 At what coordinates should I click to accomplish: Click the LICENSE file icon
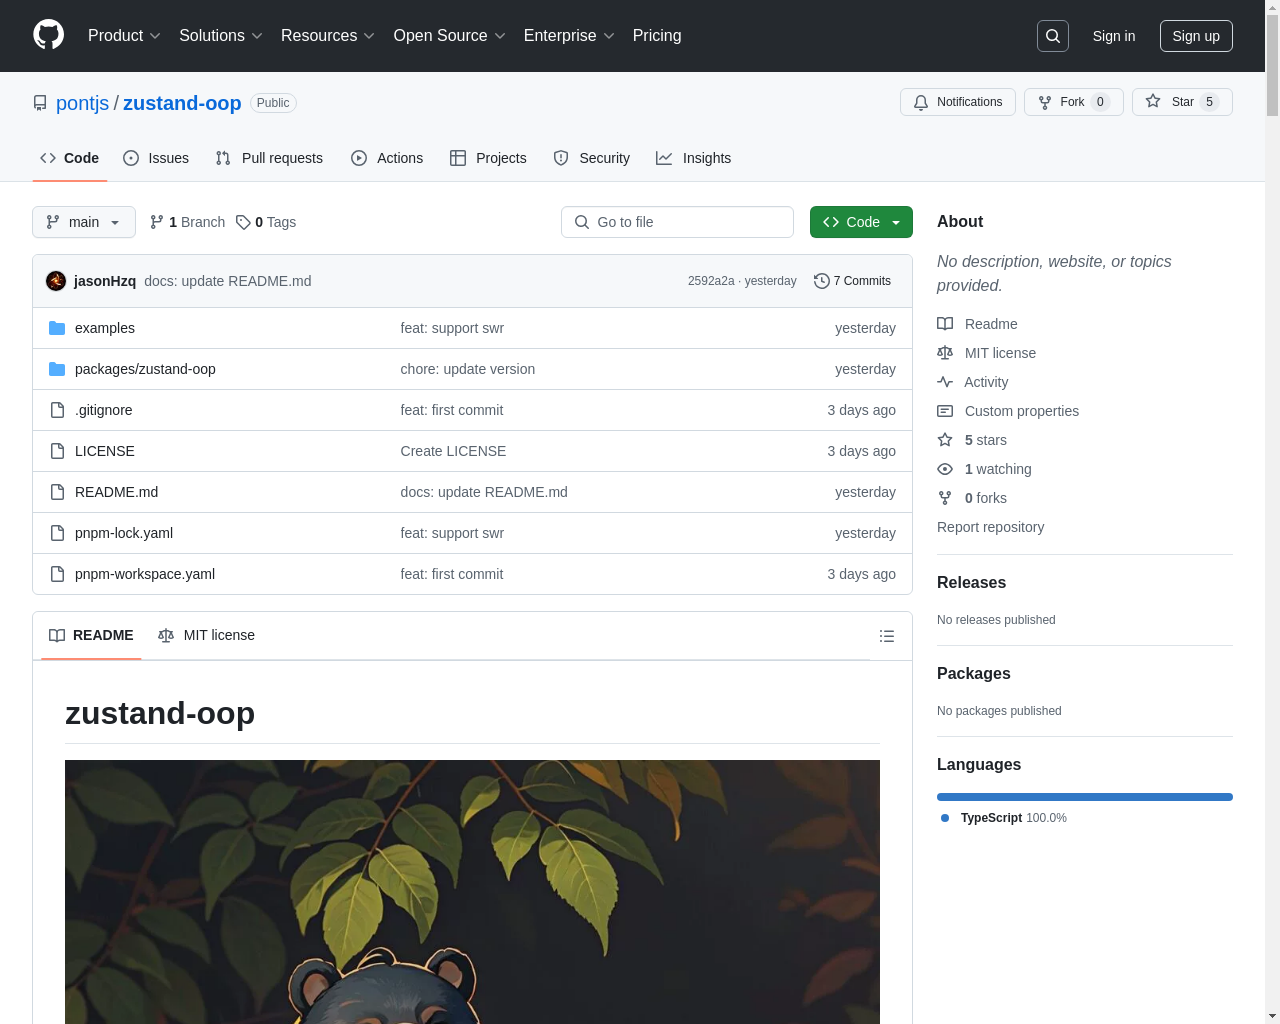click(x=57, y=451)
